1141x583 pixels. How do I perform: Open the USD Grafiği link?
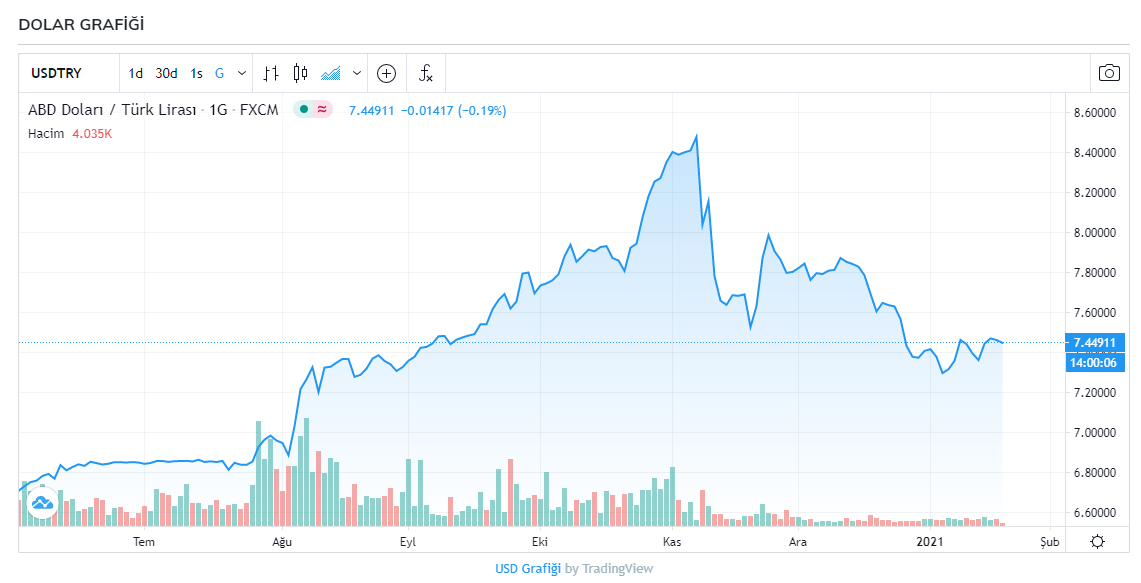coord(528,568)
